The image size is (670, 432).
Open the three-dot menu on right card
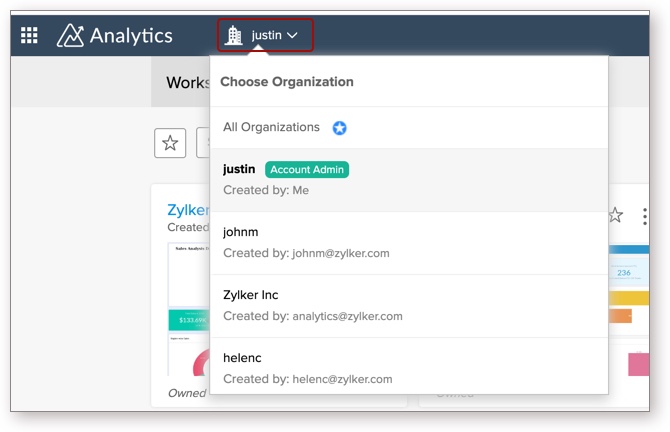644,217
